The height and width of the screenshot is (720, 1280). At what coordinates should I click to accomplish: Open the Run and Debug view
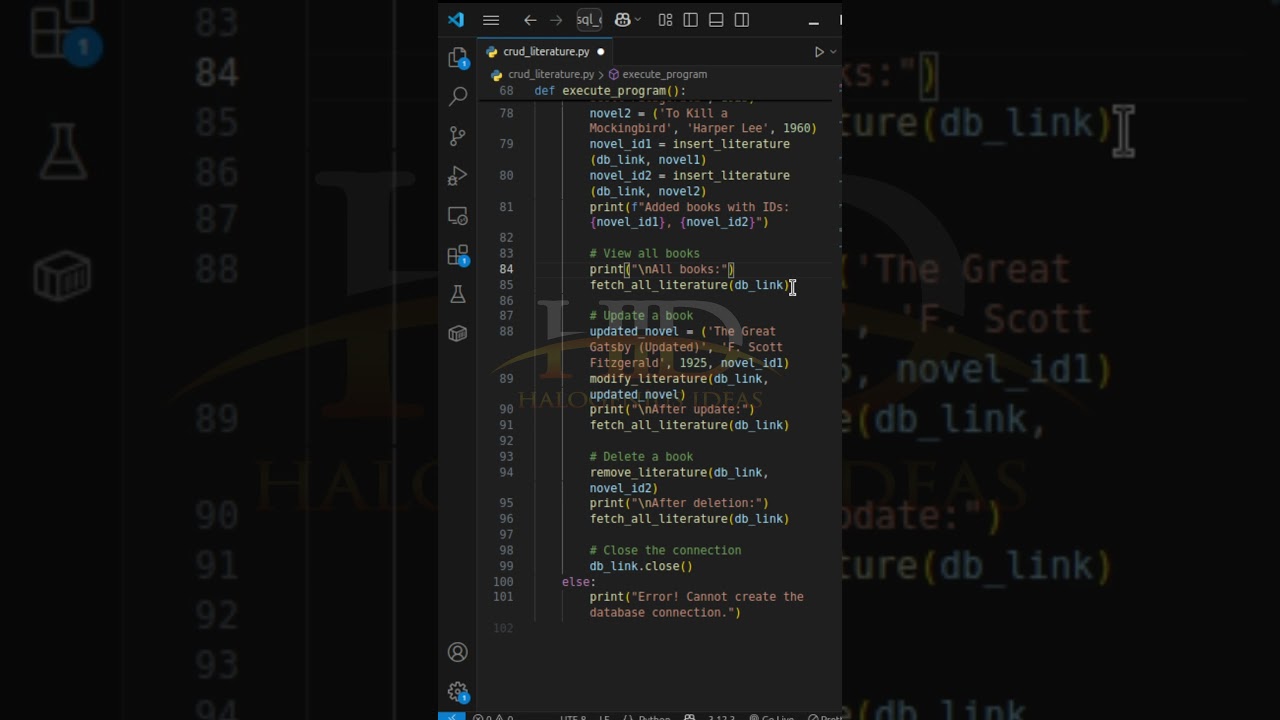(x=458, y=176)
